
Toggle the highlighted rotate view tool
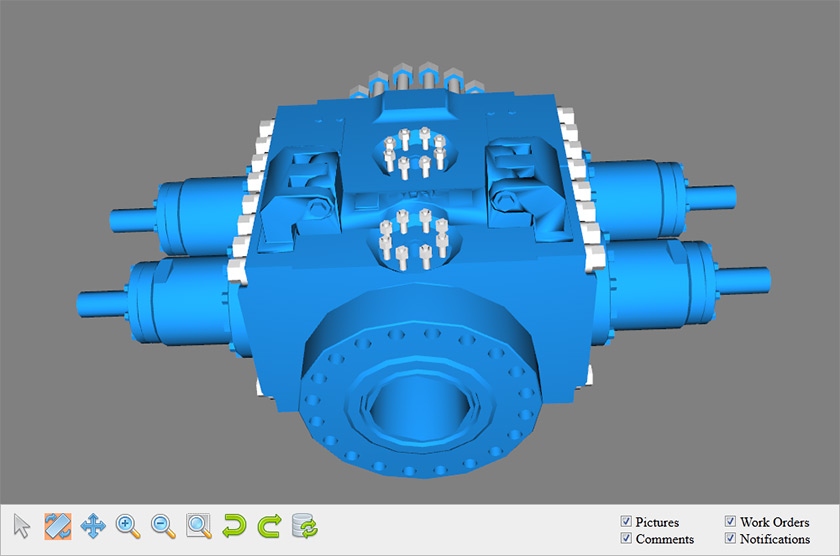(x=58, y=526)
